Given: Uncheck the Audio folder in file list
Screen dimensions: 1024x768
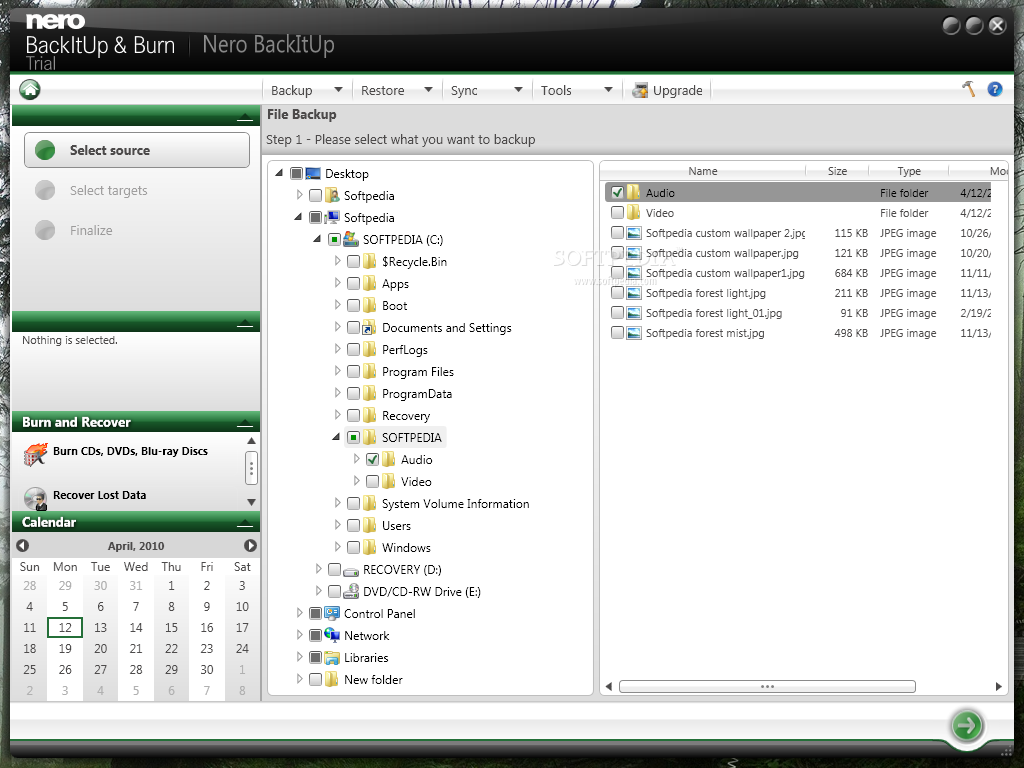Looking at the screenshot, I should [x=617, y=192].
